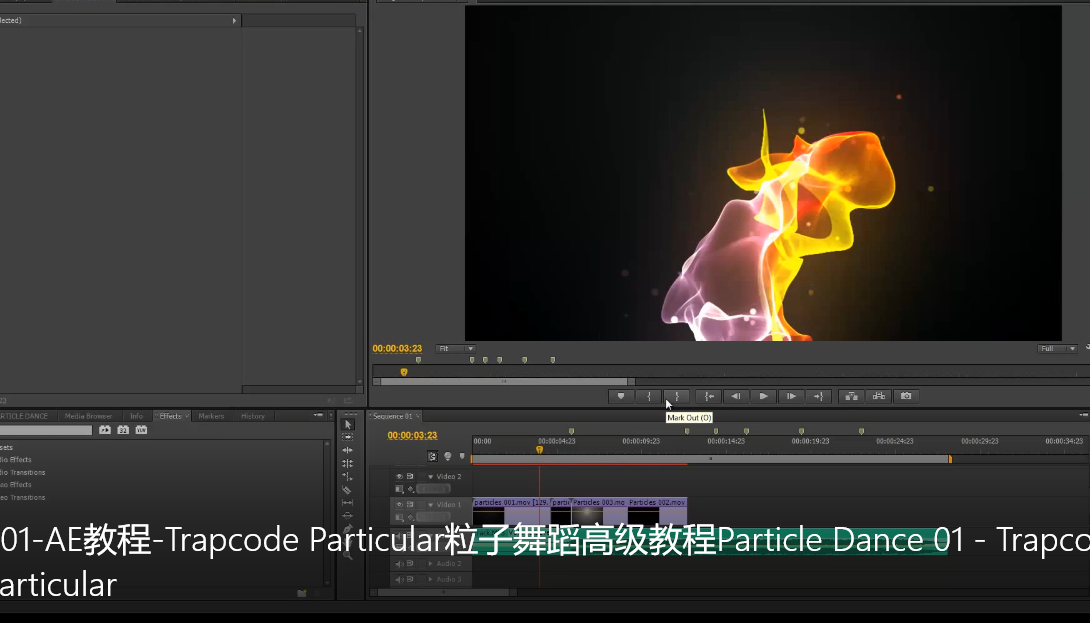This screenshot has width=1090, height=623.
Task: Step back one frame
Action: [735, 396]
